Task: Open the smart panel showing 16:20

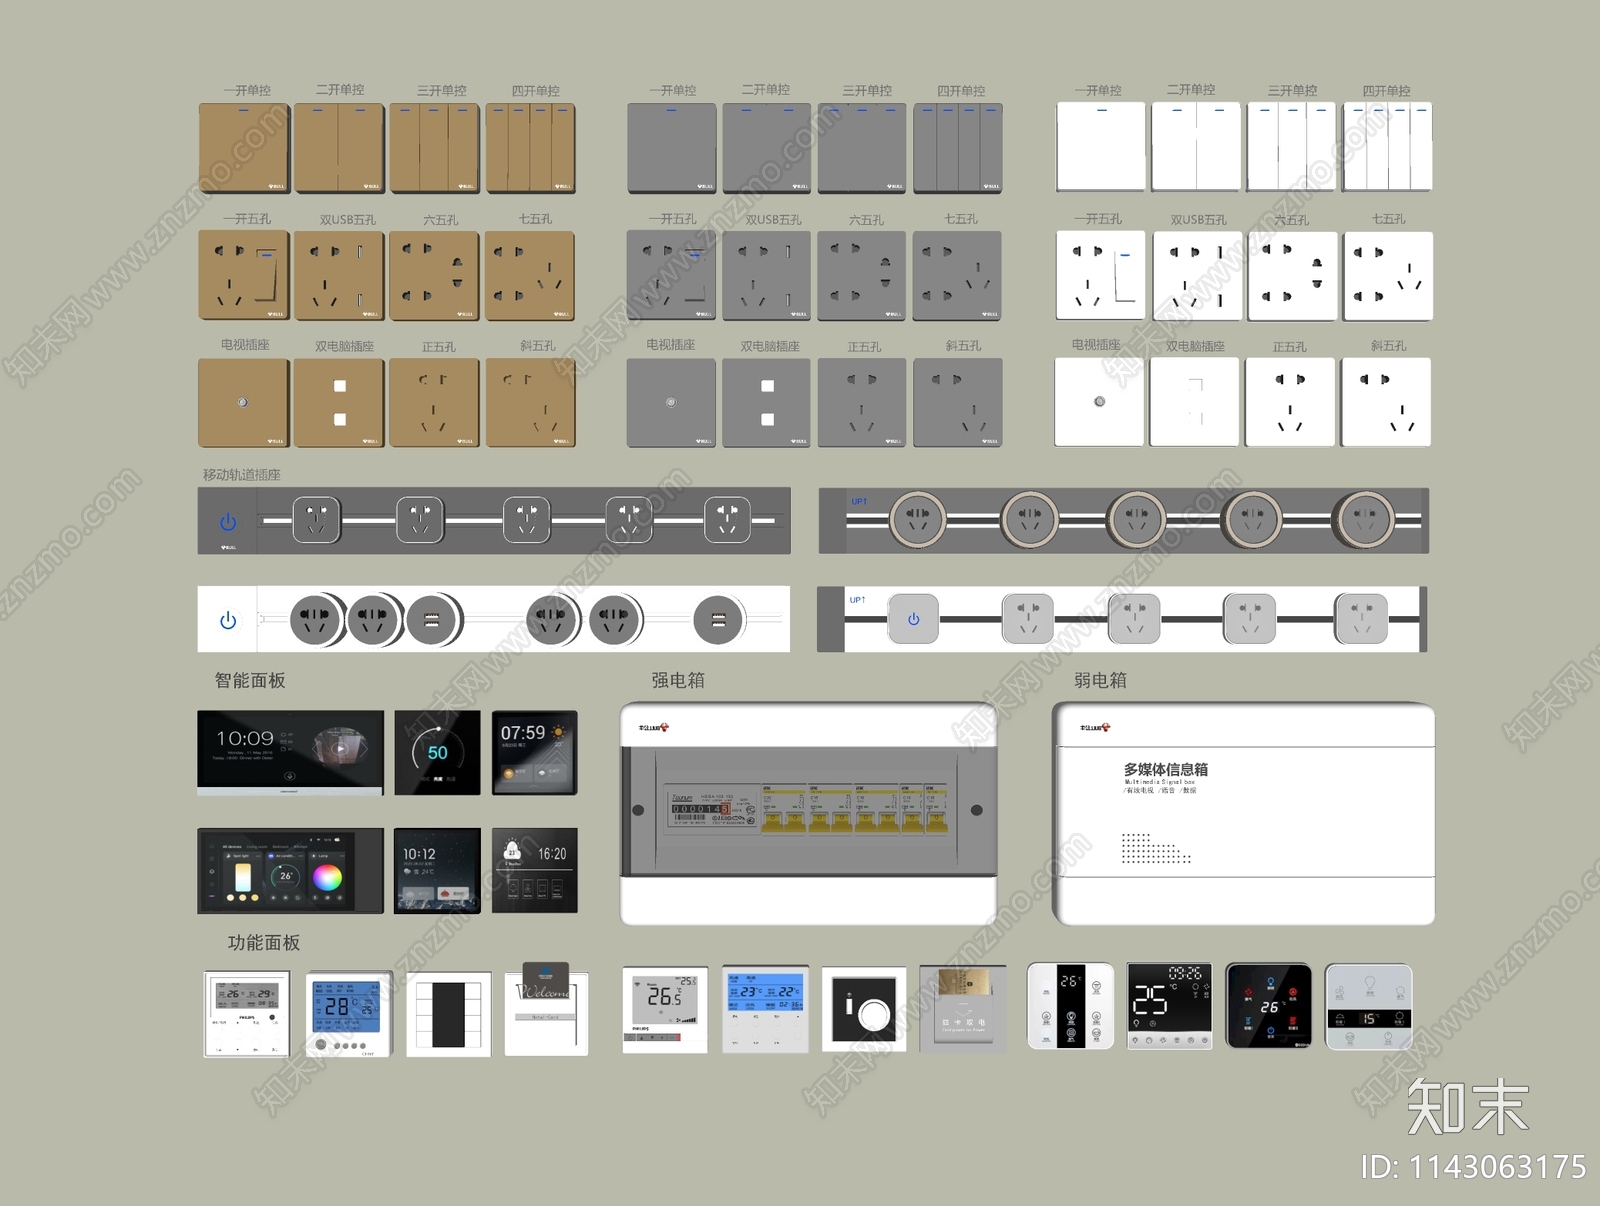Action: tap(535, 870)
